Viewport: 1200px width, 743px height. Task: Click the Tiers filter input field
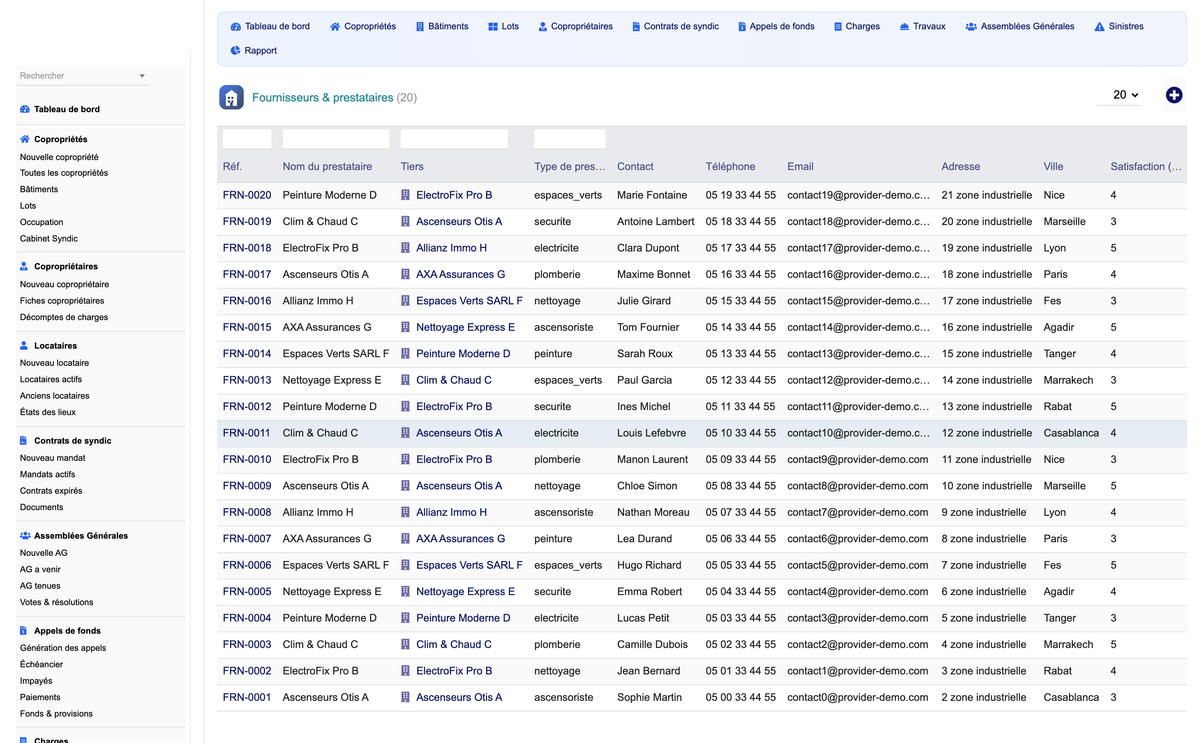(x=454, y=139)
